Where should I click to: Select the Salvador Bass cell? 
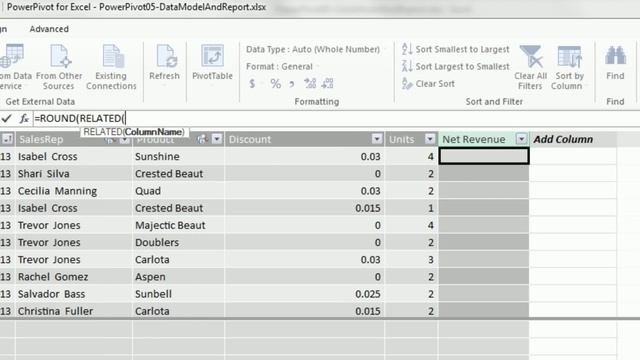(x=73, y=294)
